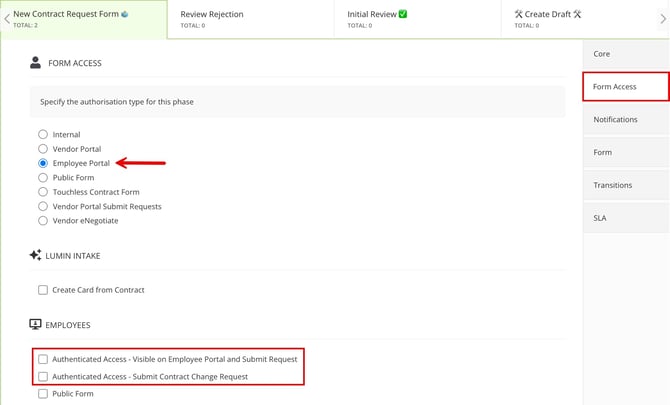Screen dimensions: 670x405
Task: Select the Vendor Portal authorisation type
Action: pyautogui.click(x=43, y=149)
